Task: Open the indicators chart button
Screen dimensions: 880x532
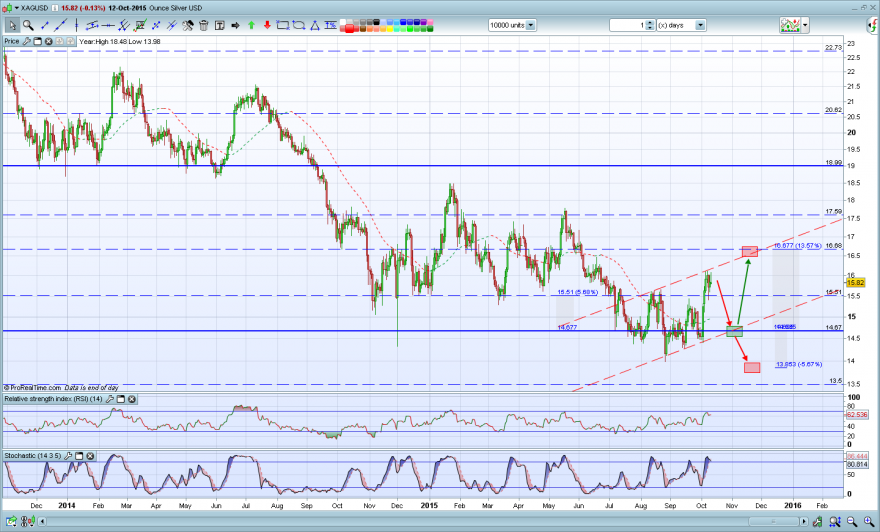Action: point(790,25)
